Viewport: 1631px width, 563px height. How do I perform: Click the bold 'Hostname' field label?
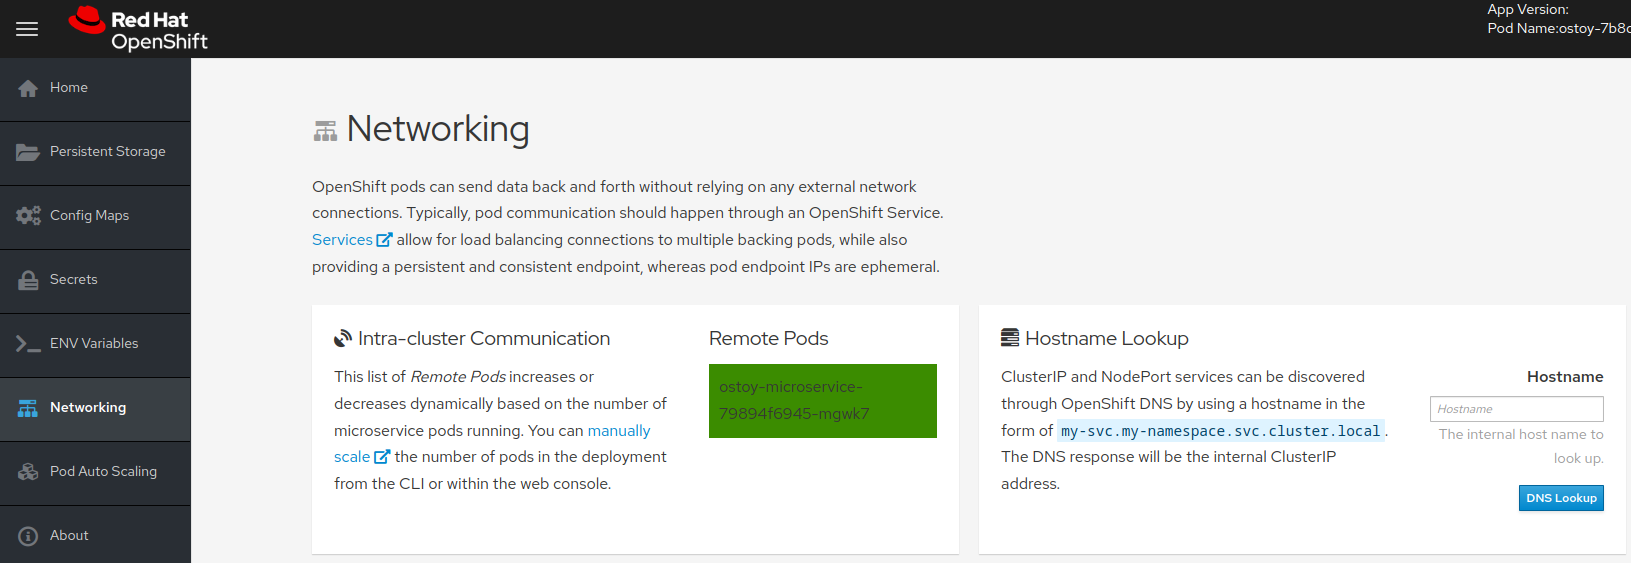coord(1565,377)
